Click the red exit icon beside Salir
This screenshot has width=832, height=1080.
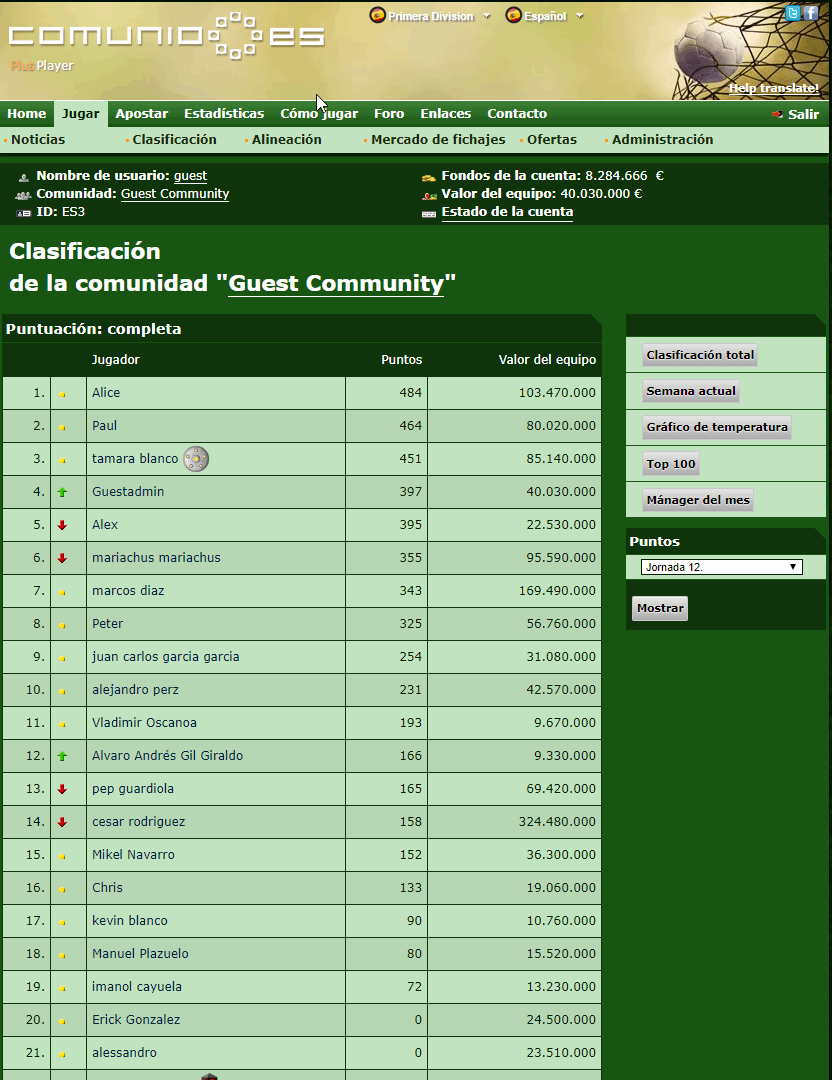pyautogui.click(x=777, y=114)
